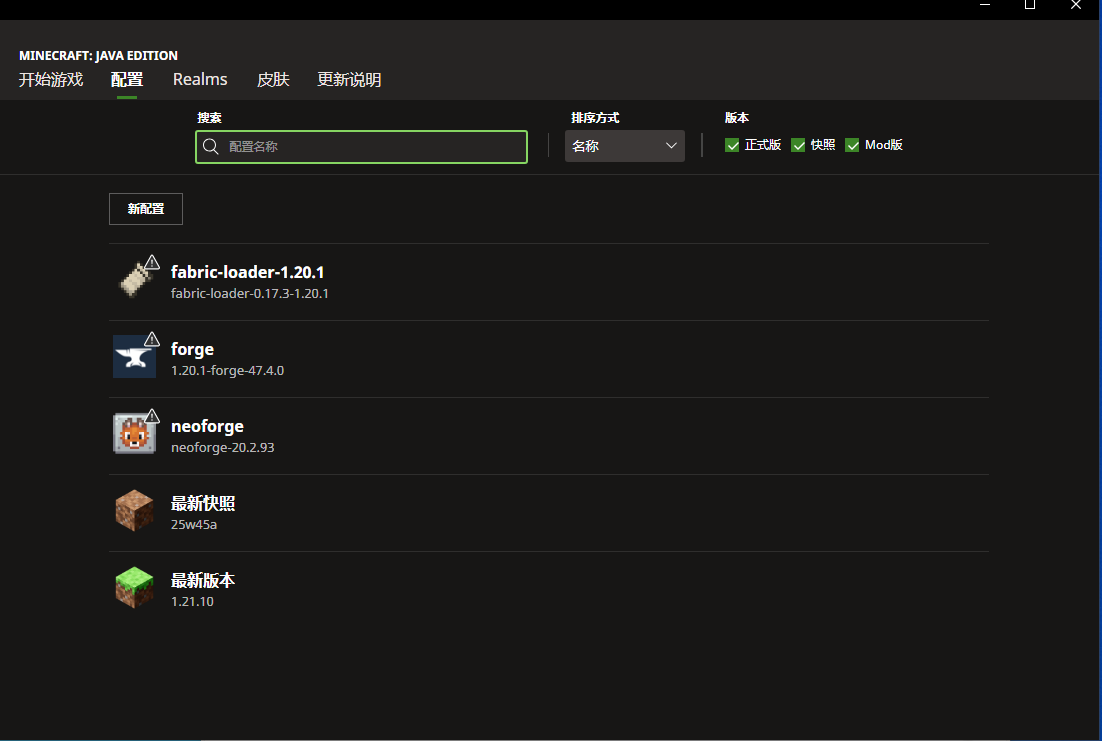Viewport: 1102px width, 741px height.
Task: Select the 开始游戏 menu item
Action: click(51, 79)
